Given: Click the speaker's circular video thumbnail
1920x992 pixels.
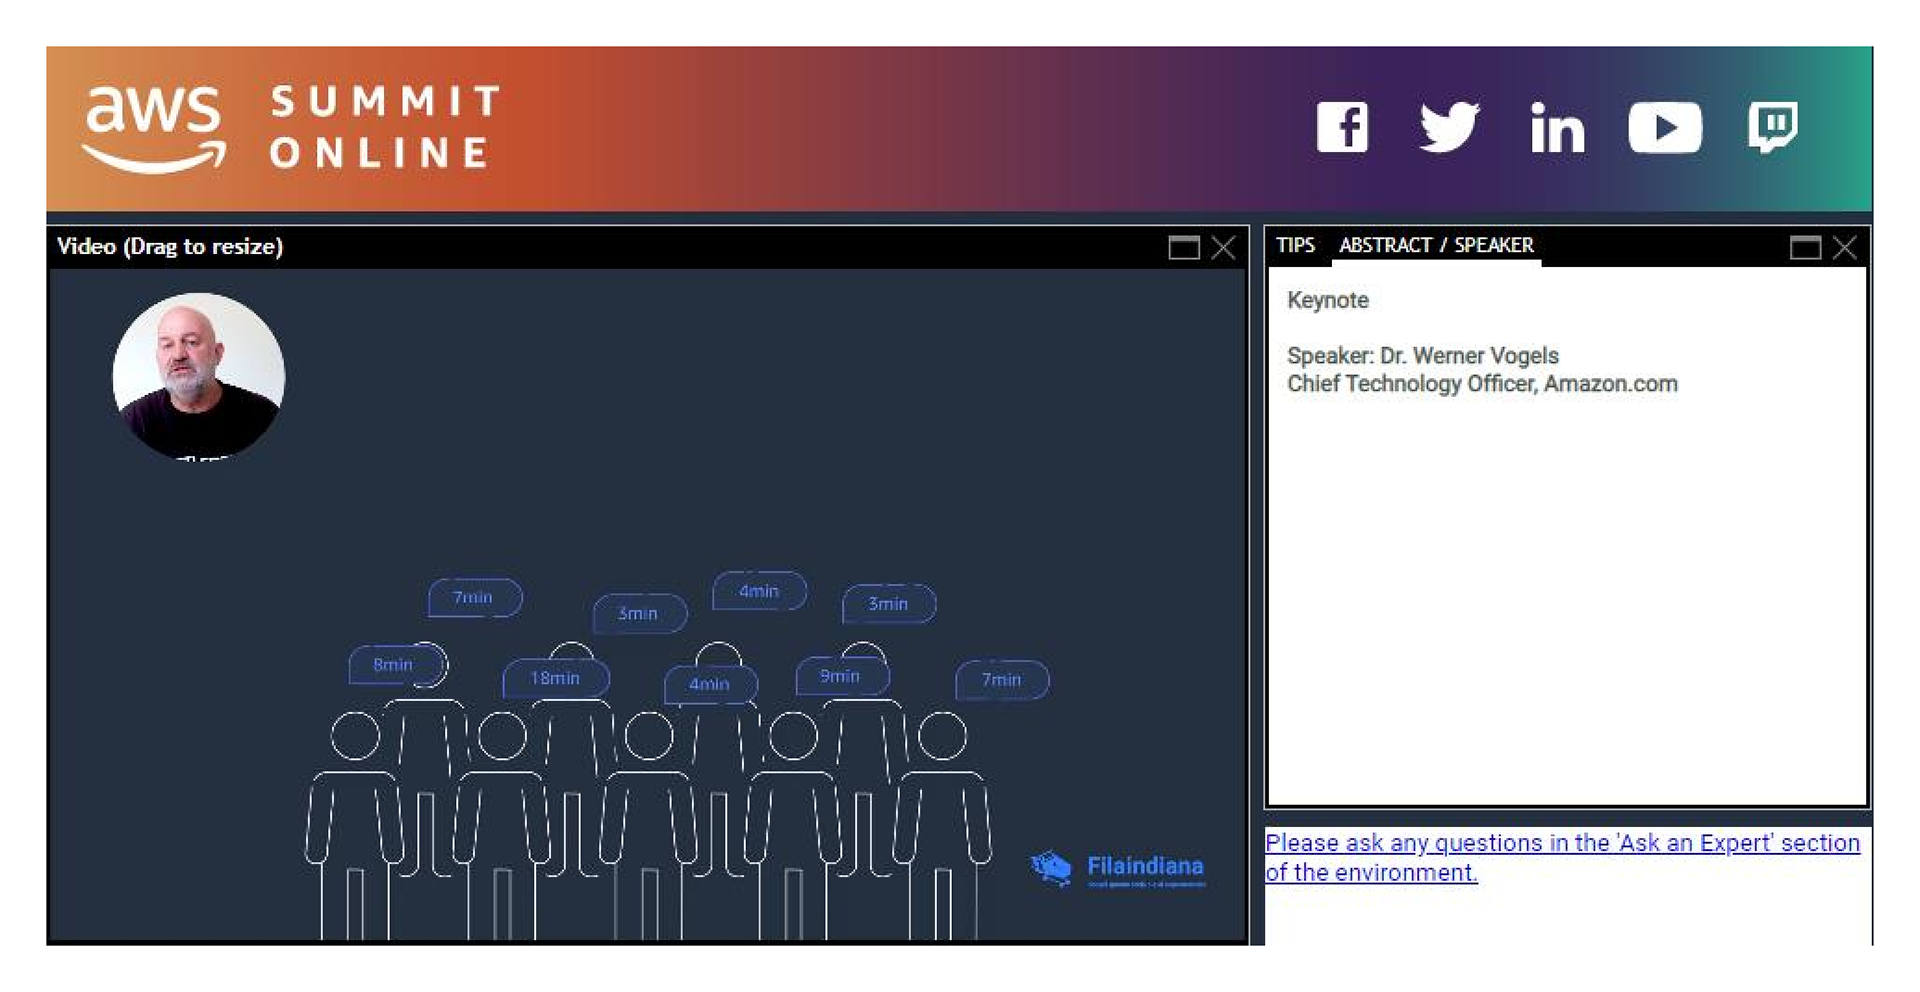Looking at the screenshot, I should pos(199,377).
